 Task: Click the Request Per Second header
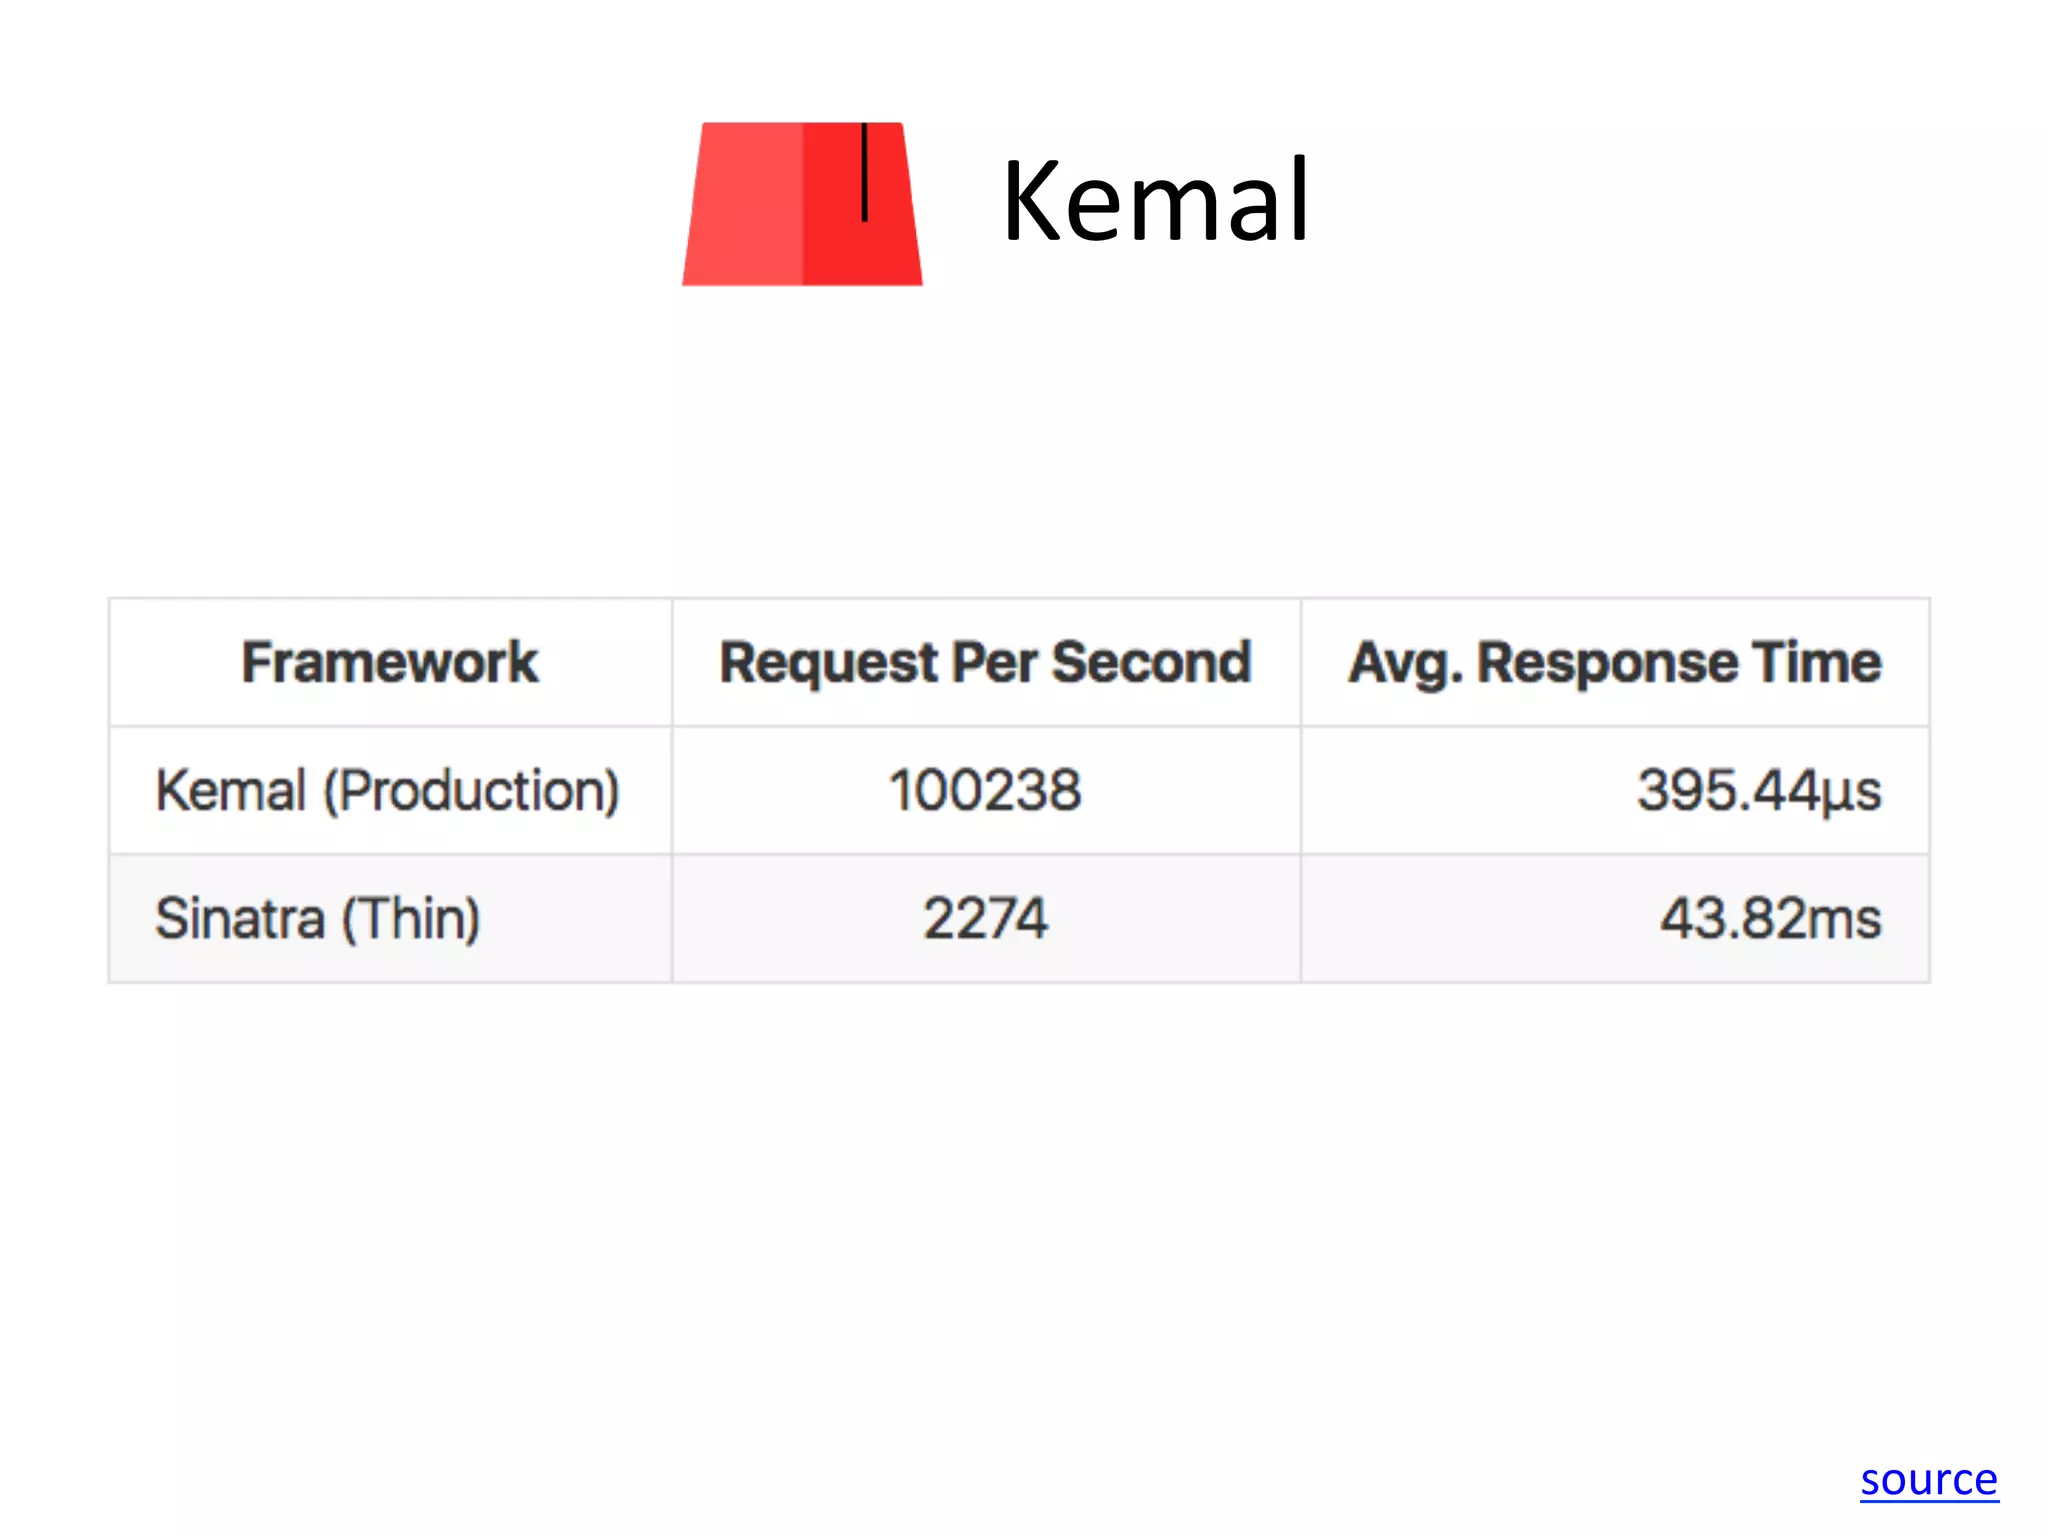[985, 662]
